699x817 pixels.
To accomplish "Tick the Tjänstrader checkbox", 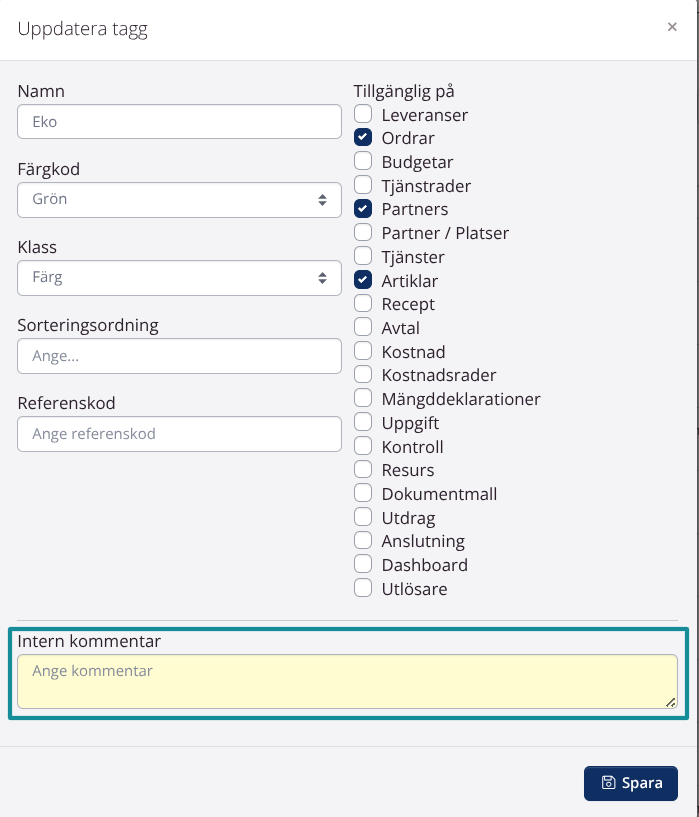I will point(363,186).
